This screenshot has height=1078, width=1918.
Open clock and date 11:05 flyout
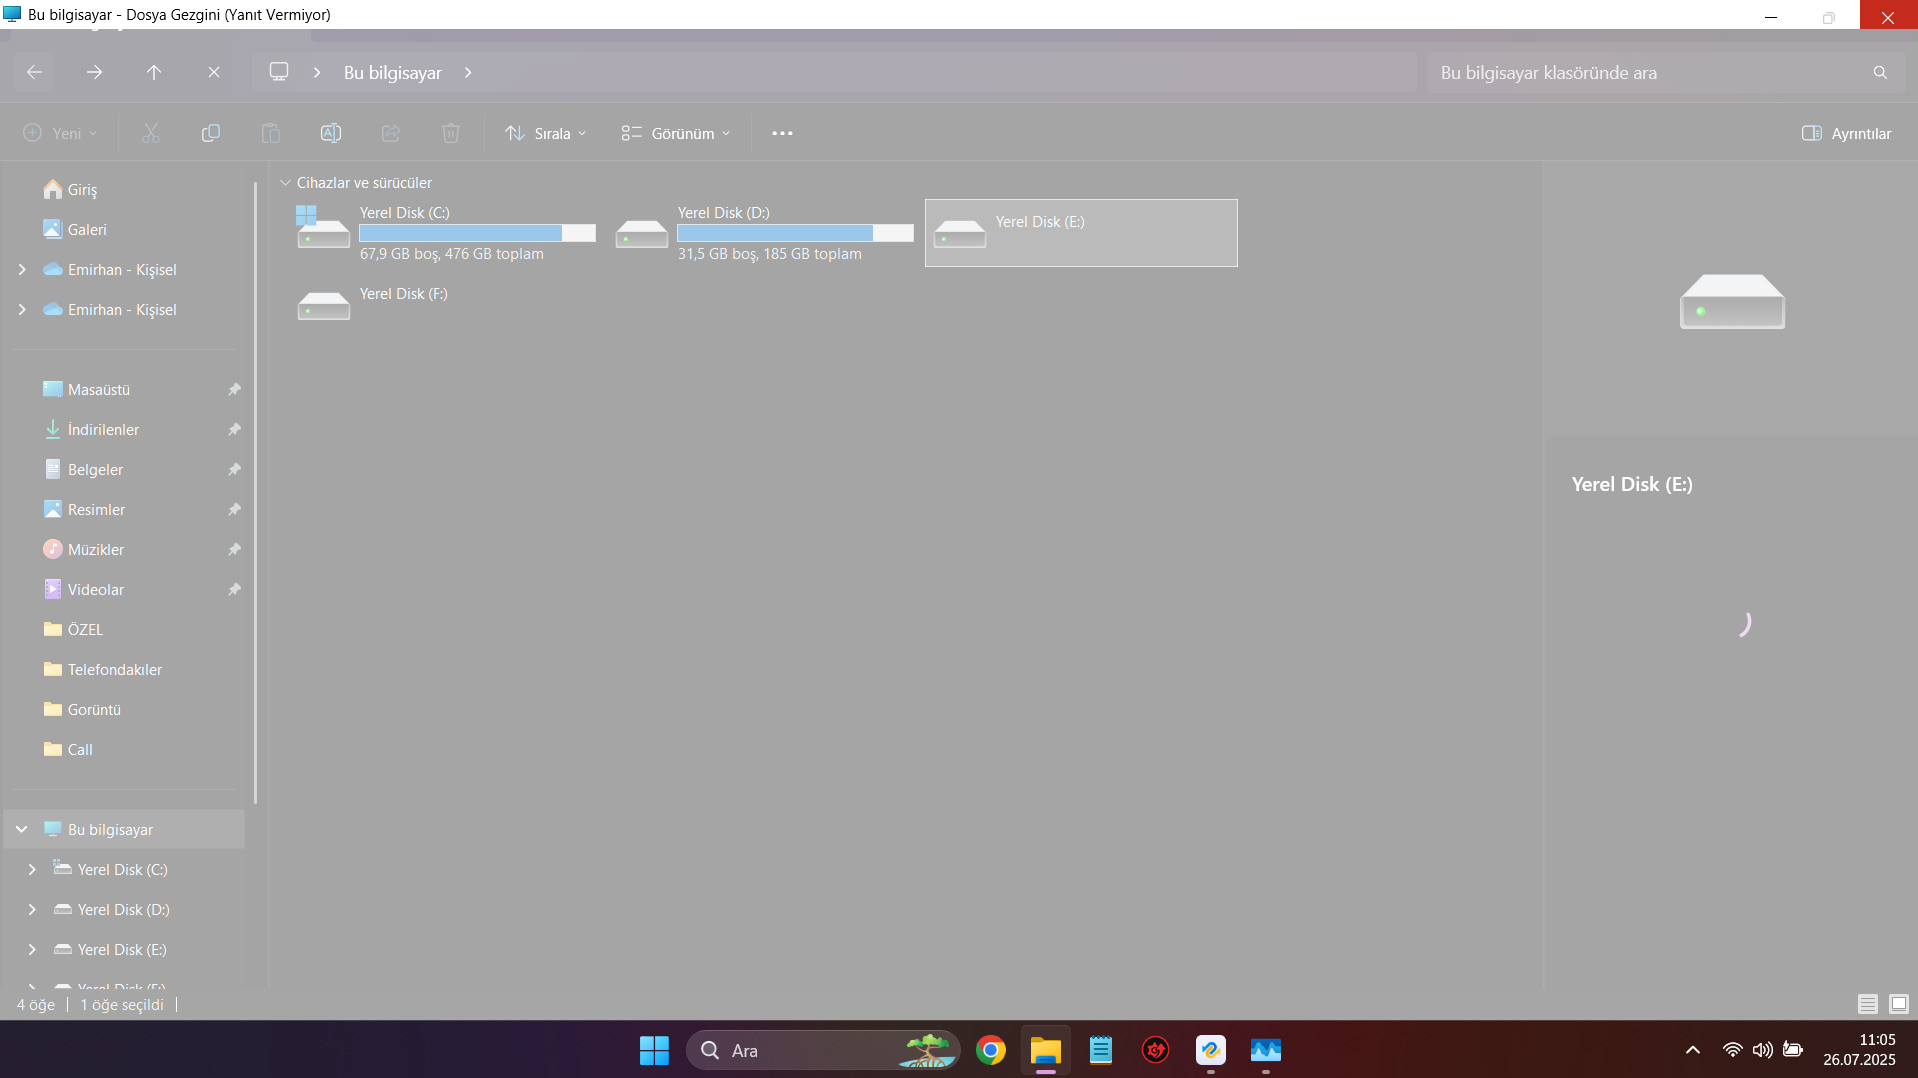click(1859, 1050)
